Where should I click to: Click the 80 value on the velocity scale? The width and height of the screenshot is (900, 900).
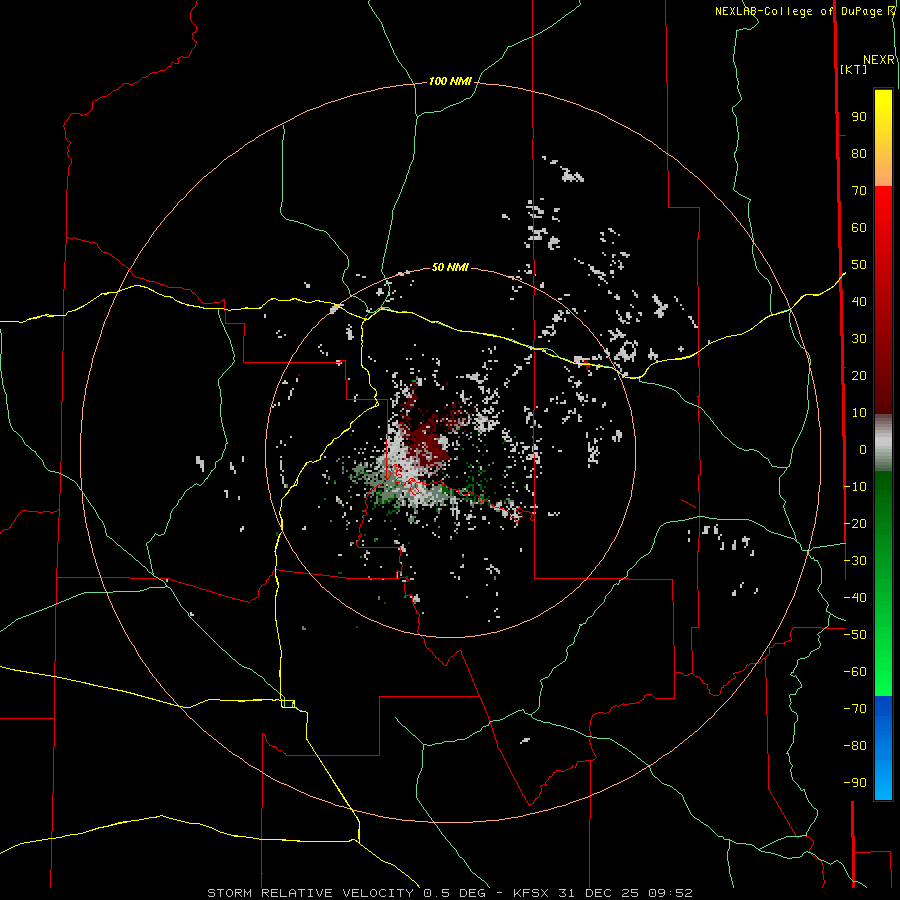859,154
